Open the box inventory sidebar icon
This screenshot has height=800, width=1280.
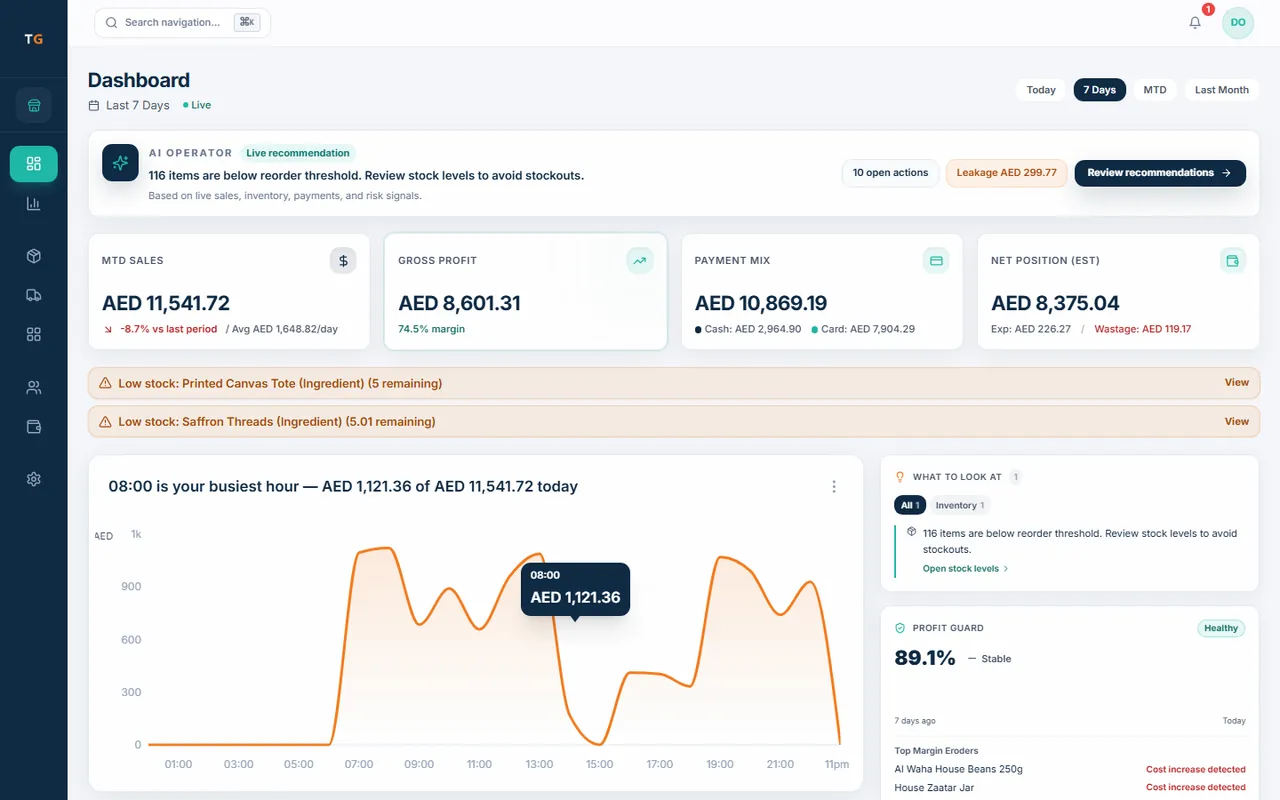34,256
